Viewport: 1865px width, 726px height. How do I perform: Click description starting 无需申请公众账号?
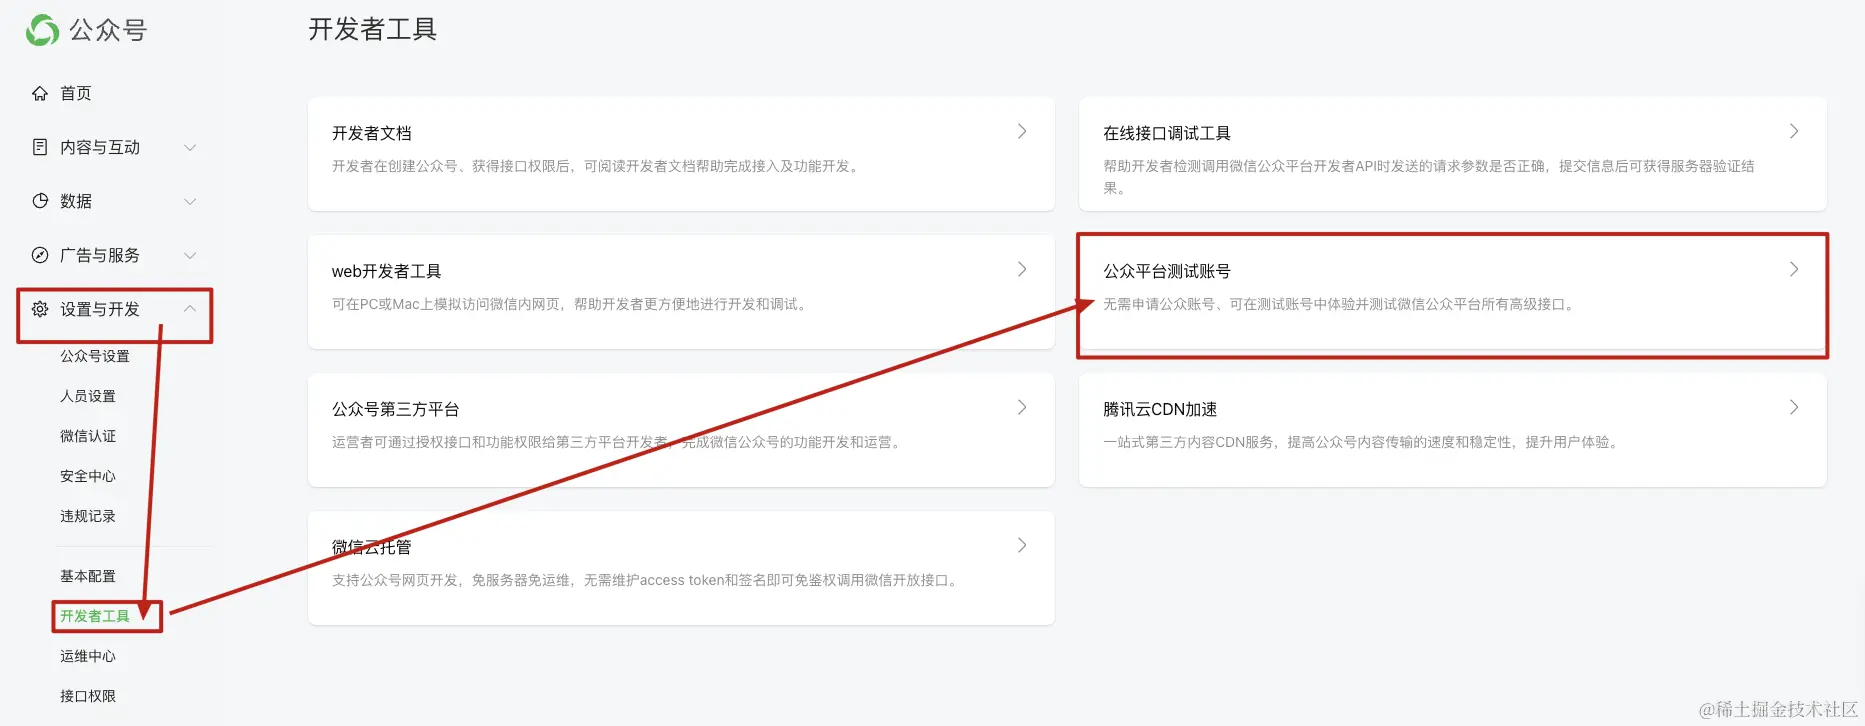coord(1340,304)
